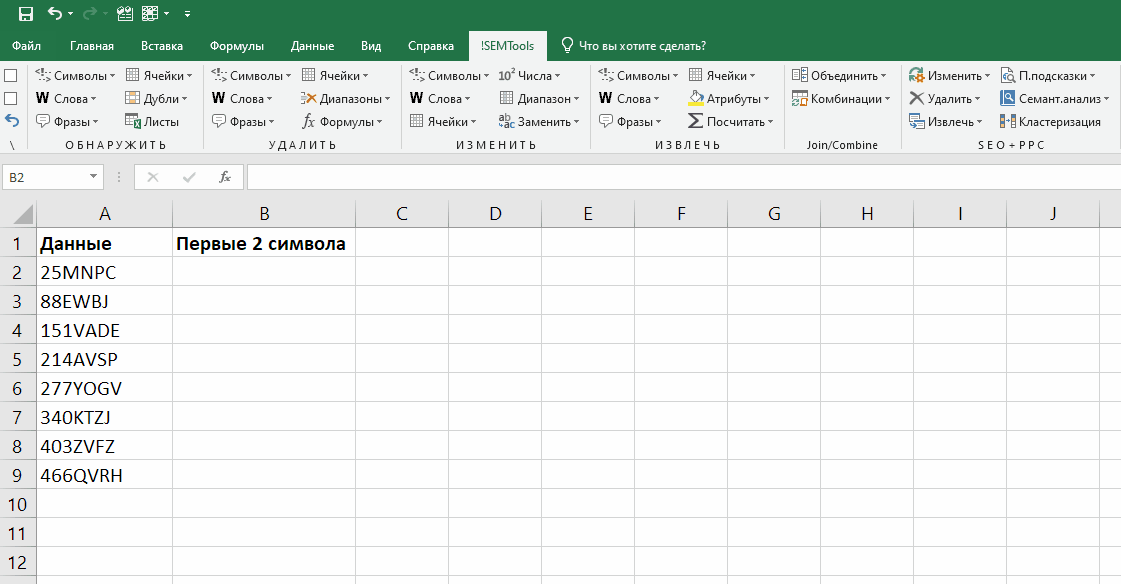Open Слова dropdown in ИЗМЕНИТЬ group

coord(440,99)
